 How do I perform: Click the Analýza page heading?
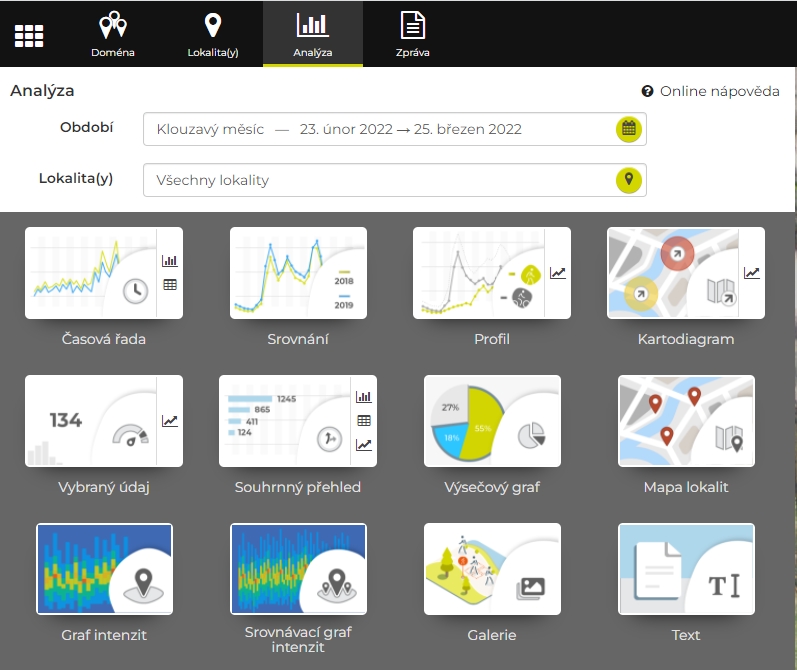42,91
